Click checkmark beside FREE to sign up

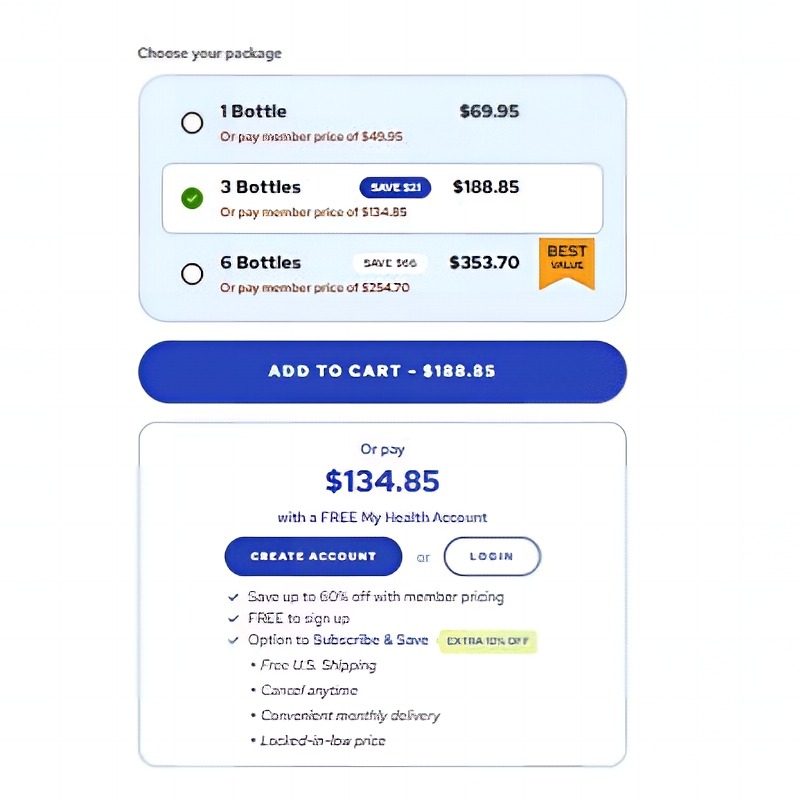coord(233,618)
